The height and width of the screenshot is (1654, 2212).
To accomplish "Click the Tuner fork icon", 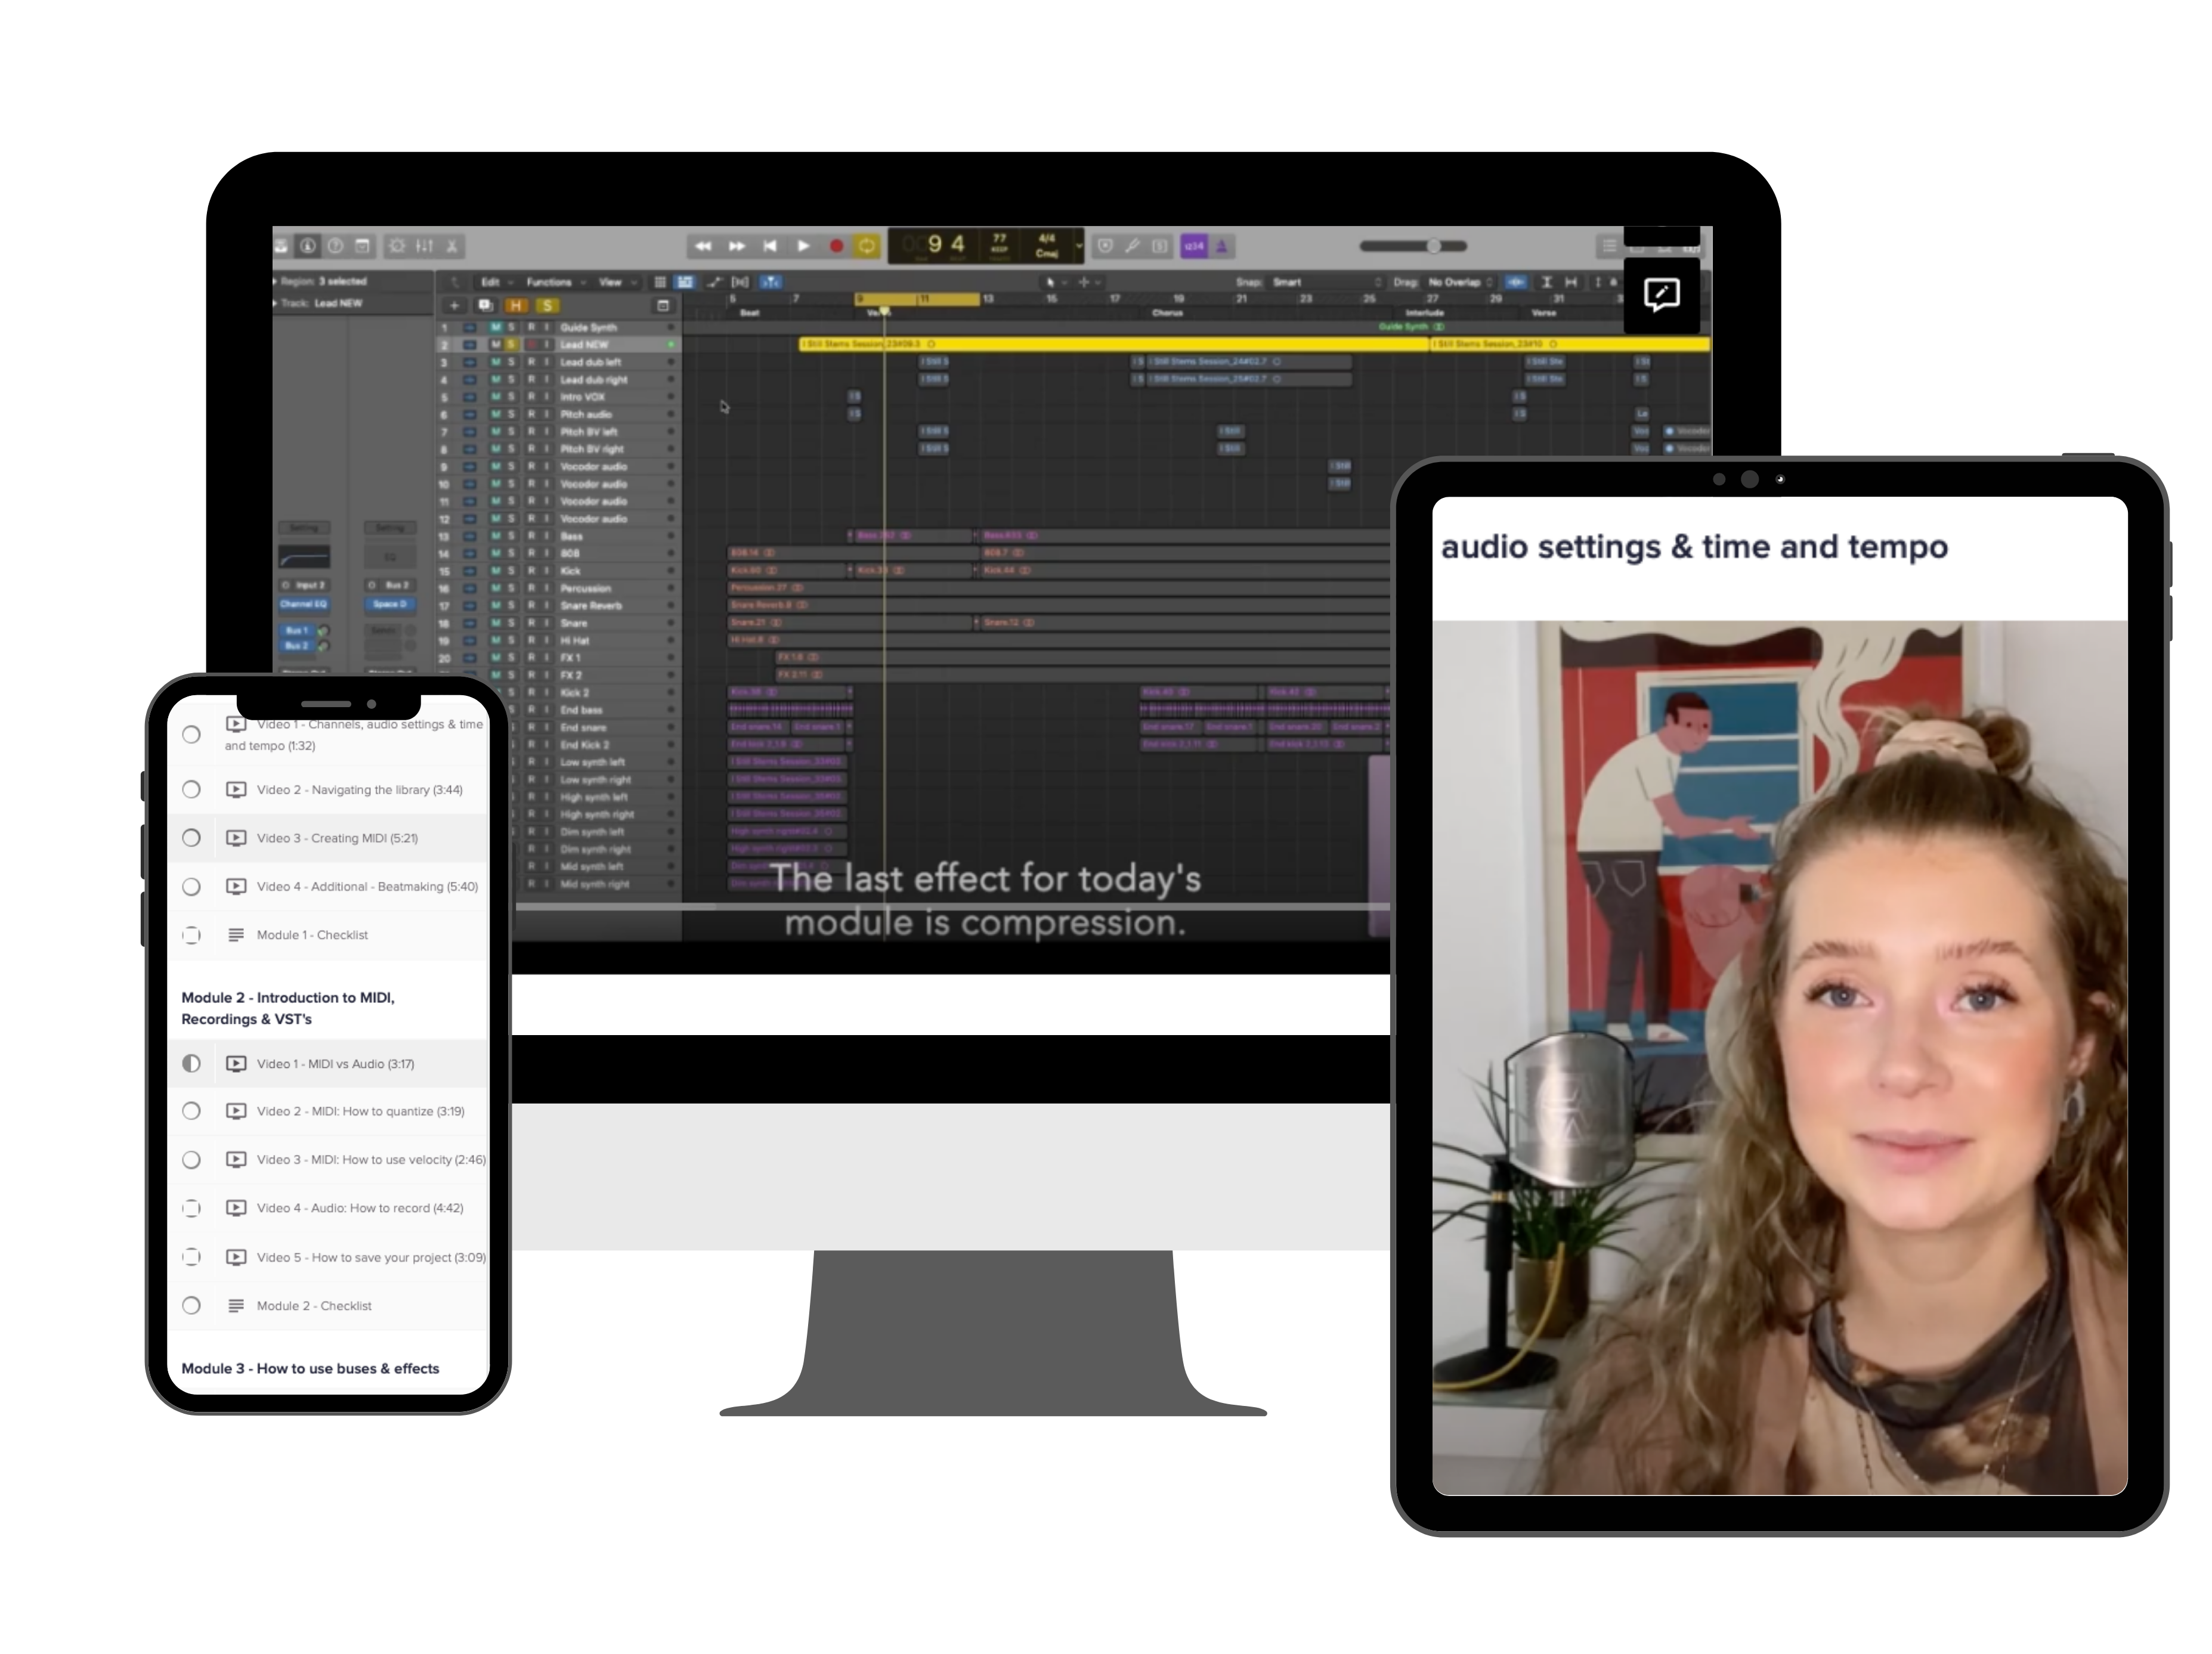I will pos(1132,246).
